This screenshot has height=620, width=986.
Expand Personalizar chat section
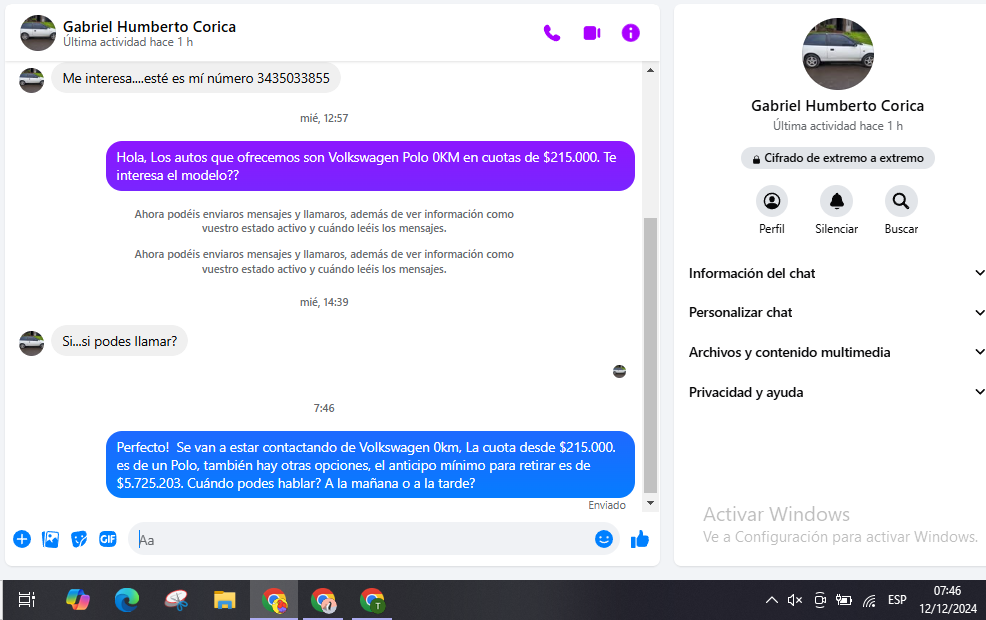pos(836,313)
